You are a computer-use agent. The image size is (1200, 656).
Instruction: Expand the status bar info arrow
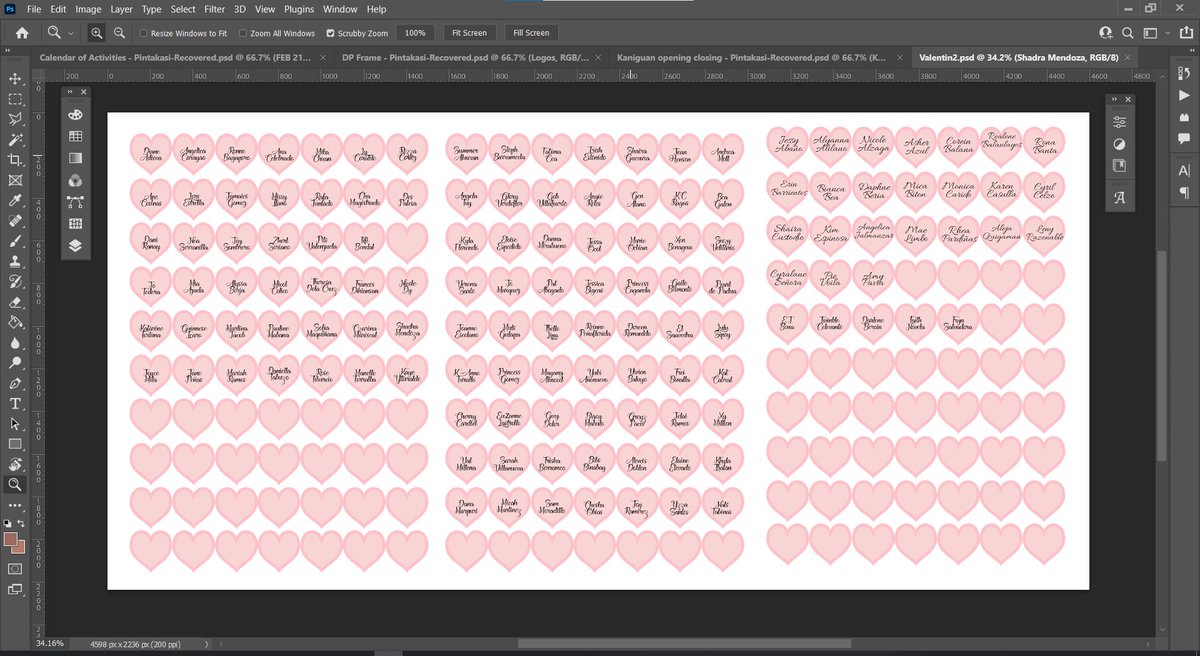pos(207,644)
